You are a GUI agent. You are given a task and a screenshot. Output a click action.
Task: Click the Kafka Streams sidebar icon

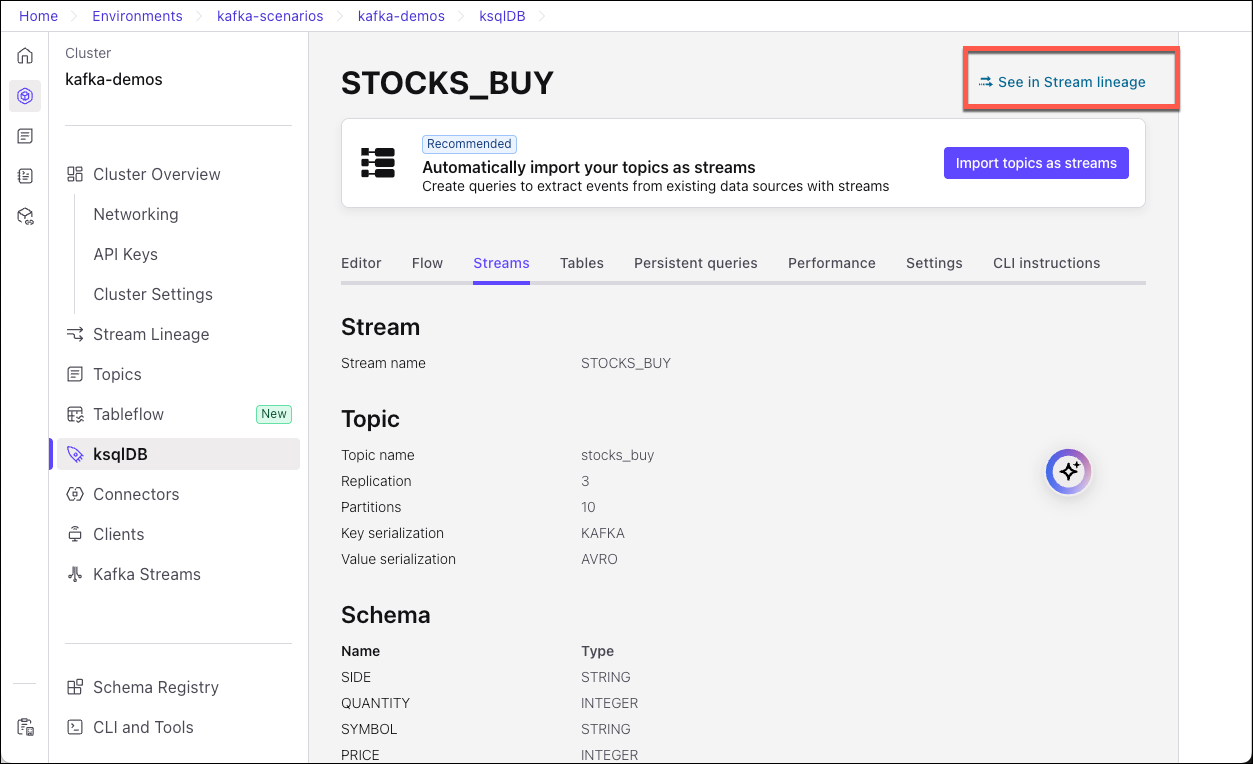point(75,574)
